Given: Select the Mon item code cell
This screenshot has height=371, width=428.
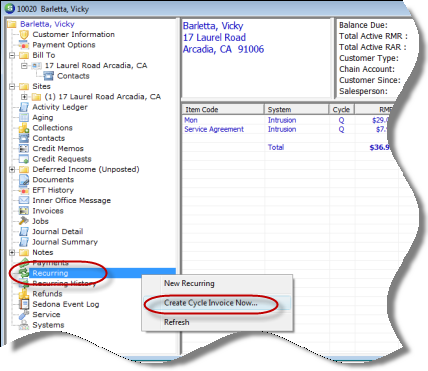Looking at the screenshot, I should 191,120.
